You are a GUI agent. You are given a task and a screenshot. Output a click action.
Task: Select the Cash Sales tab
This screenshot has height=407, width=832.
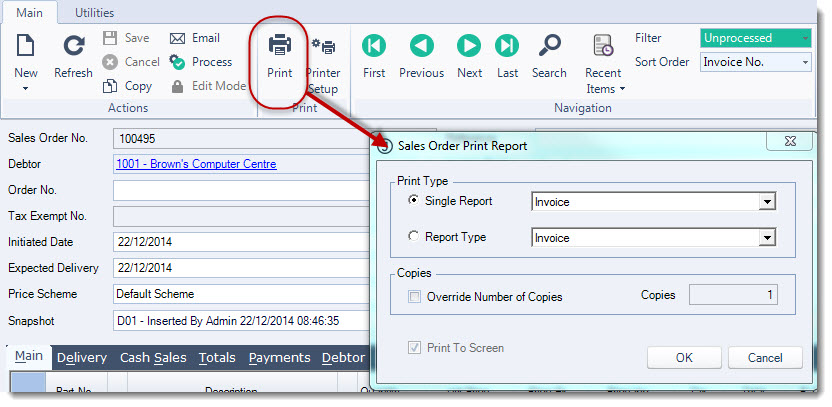pos(153,358)
